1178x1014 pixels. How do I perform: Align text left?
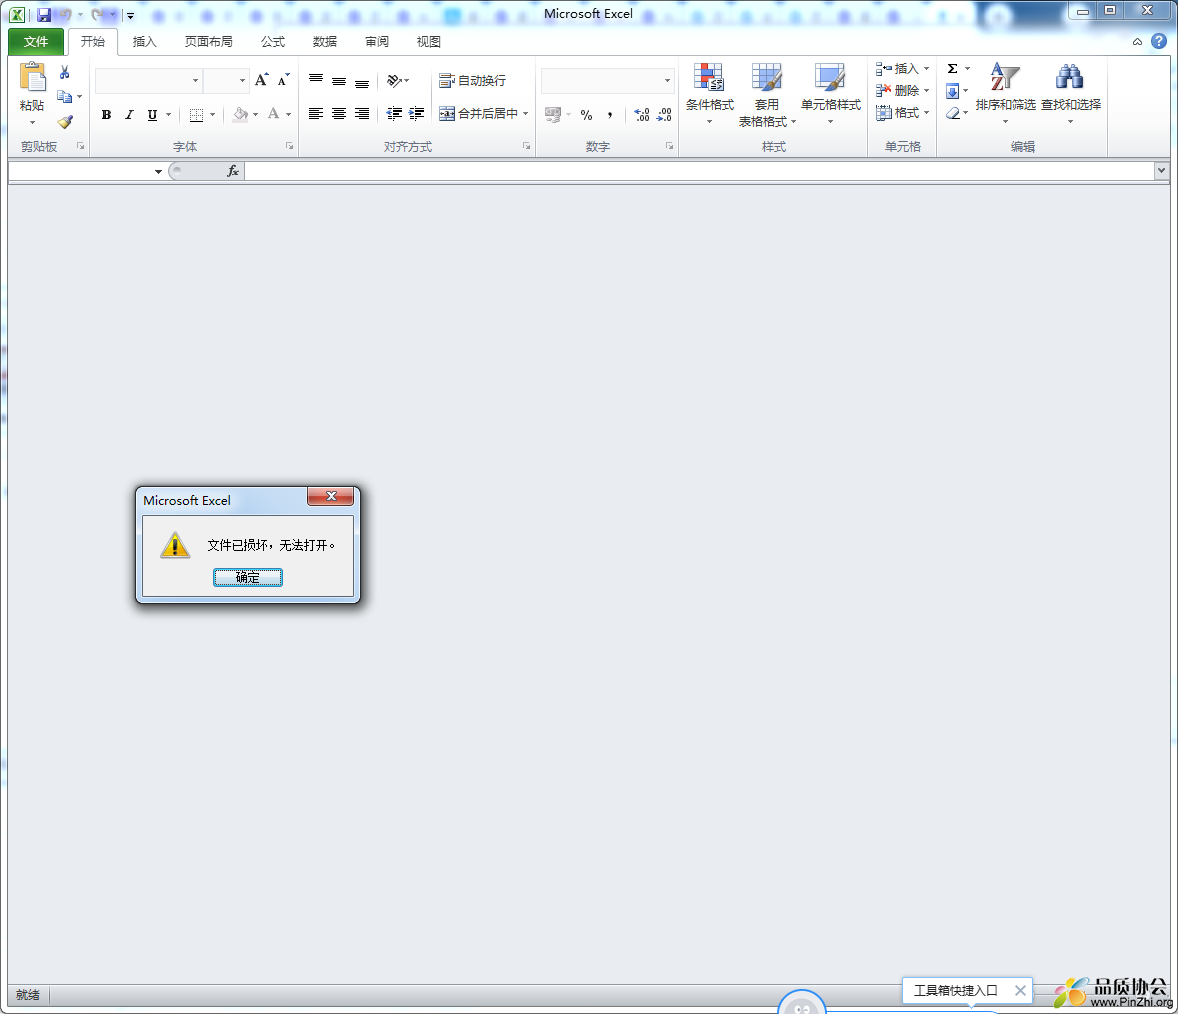pos(316,113)
